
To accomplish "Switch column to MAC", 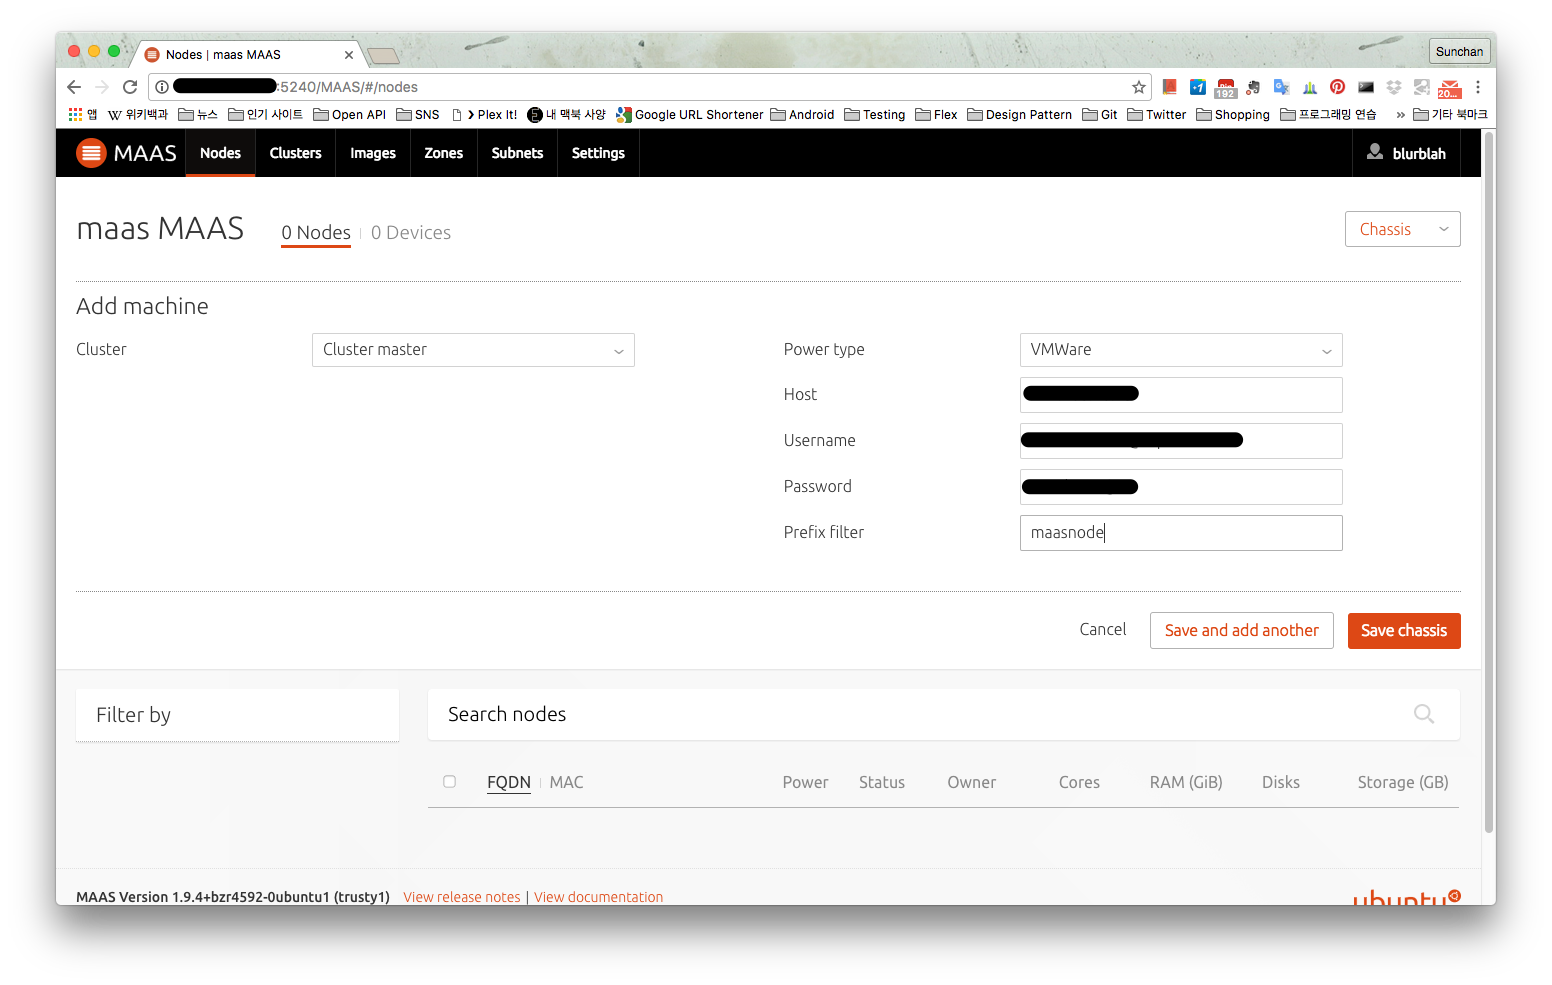I will tap(566, 782).
